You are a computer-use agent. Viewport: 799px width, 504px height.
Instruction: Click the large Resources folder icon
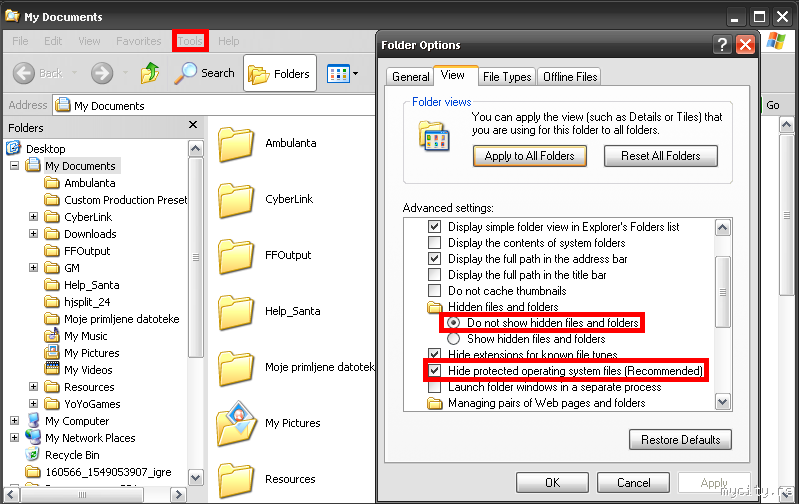tap(235, 481)
